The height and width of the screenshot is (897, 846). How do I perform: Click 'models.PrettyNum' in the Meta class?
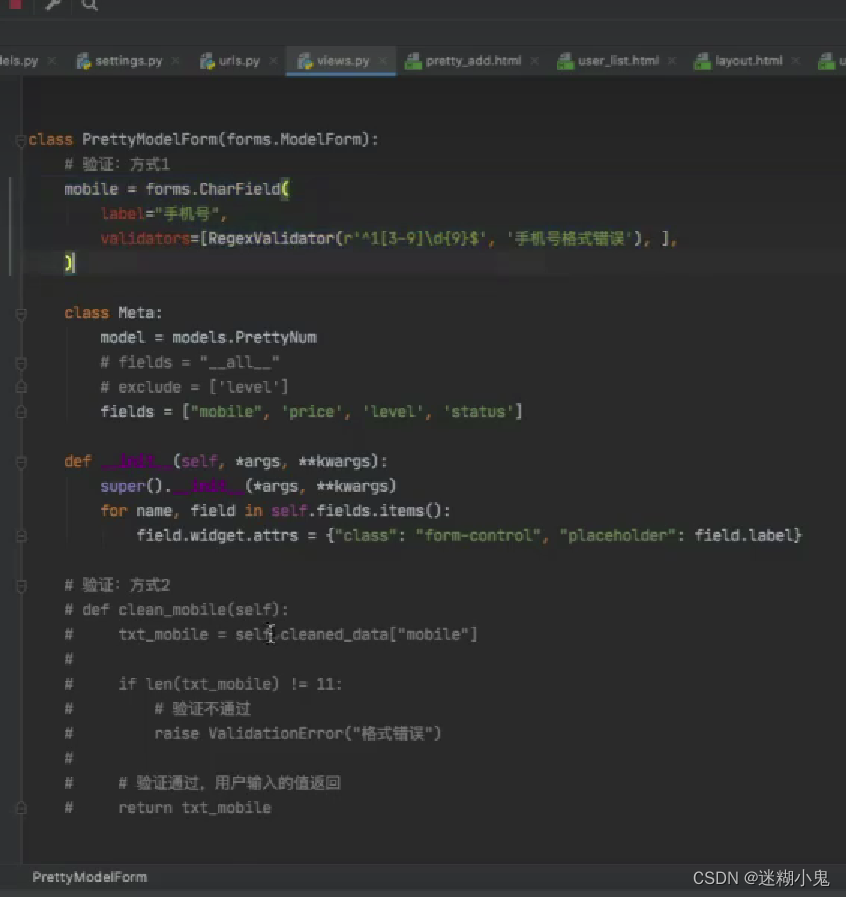point(244,338)
